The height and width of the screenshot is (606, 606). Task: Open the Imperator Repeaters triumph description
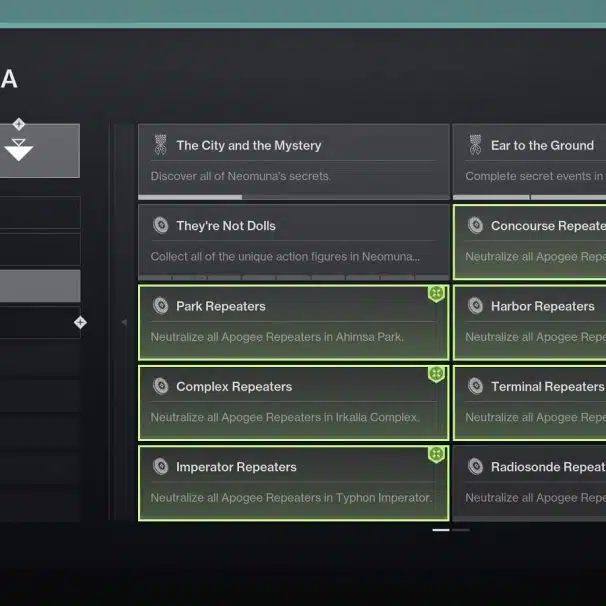pyautogui.click(x=291, y=498)
